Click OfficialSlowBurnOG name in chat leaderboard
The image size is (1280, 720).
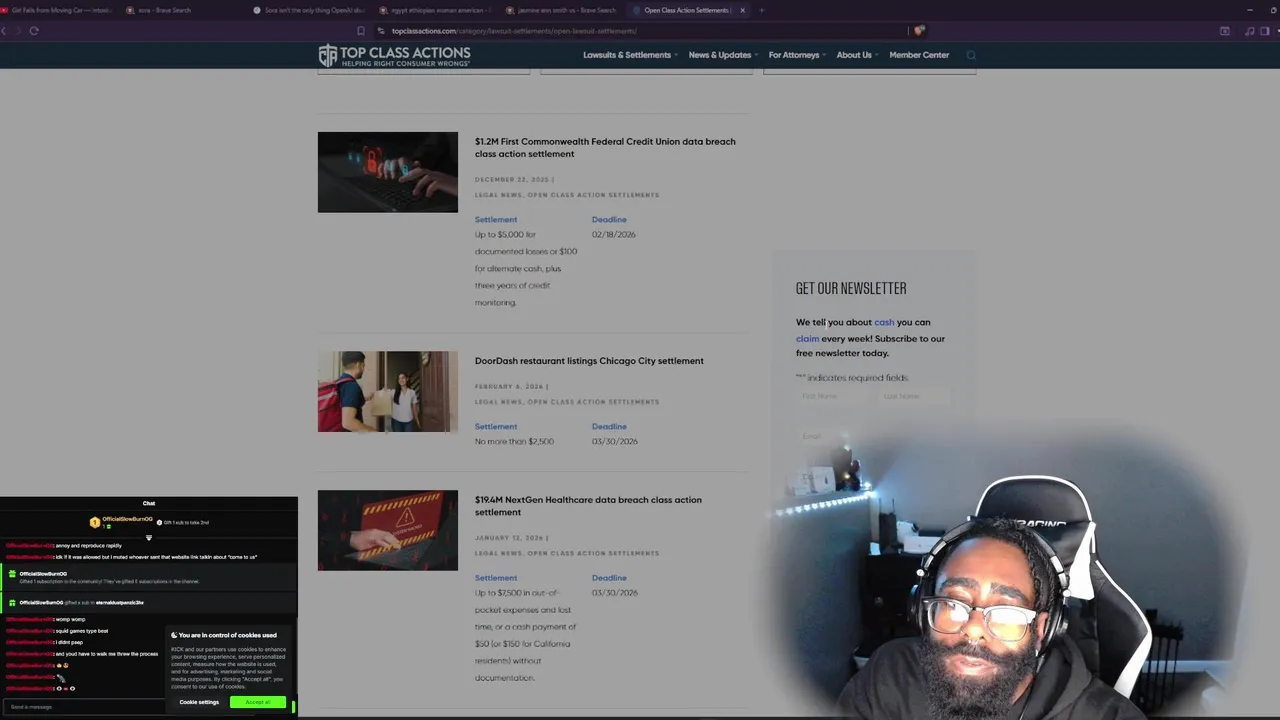(x=128, y=519)
